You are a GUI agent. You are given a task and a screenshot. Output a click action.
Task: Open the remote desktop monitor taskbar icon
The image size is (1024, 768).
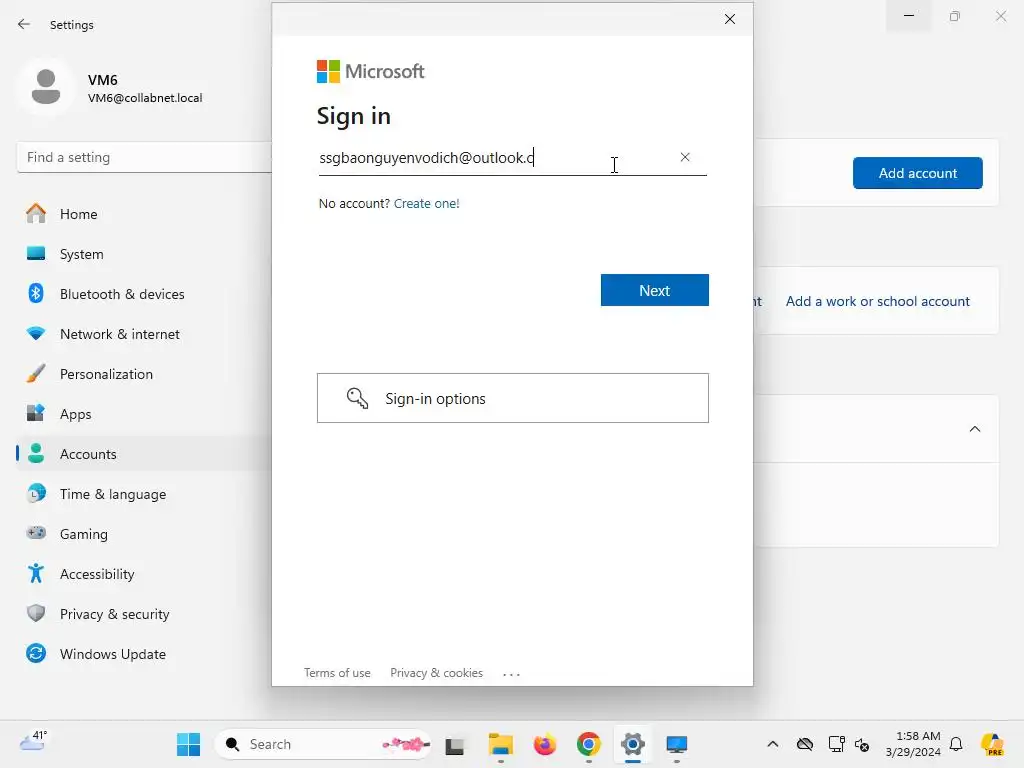pos(677,744)
